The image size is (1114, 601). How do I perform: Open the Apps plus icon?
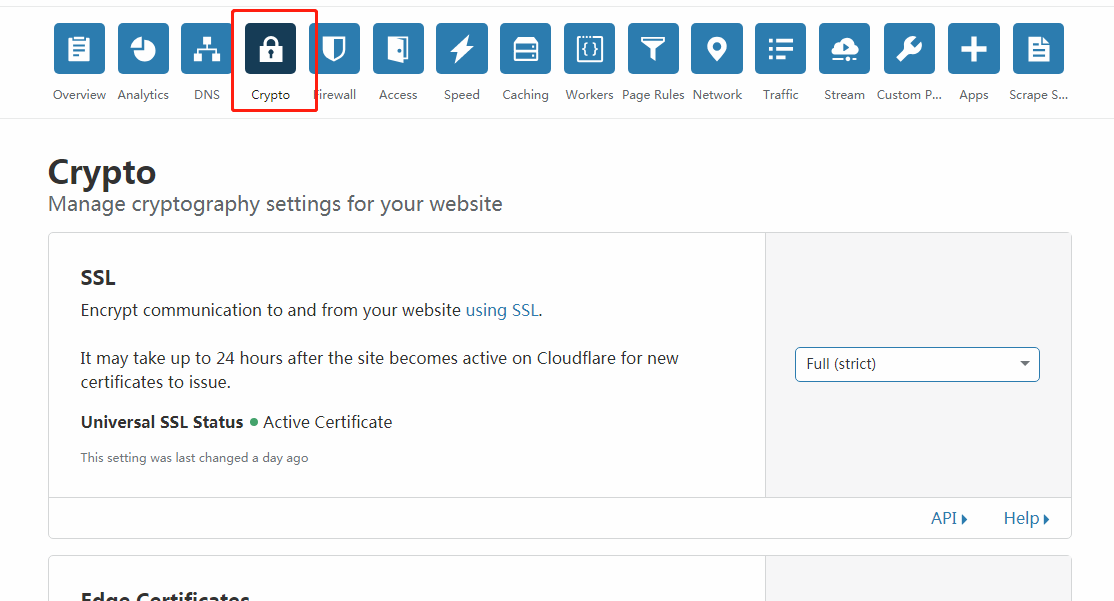[973, 49]
